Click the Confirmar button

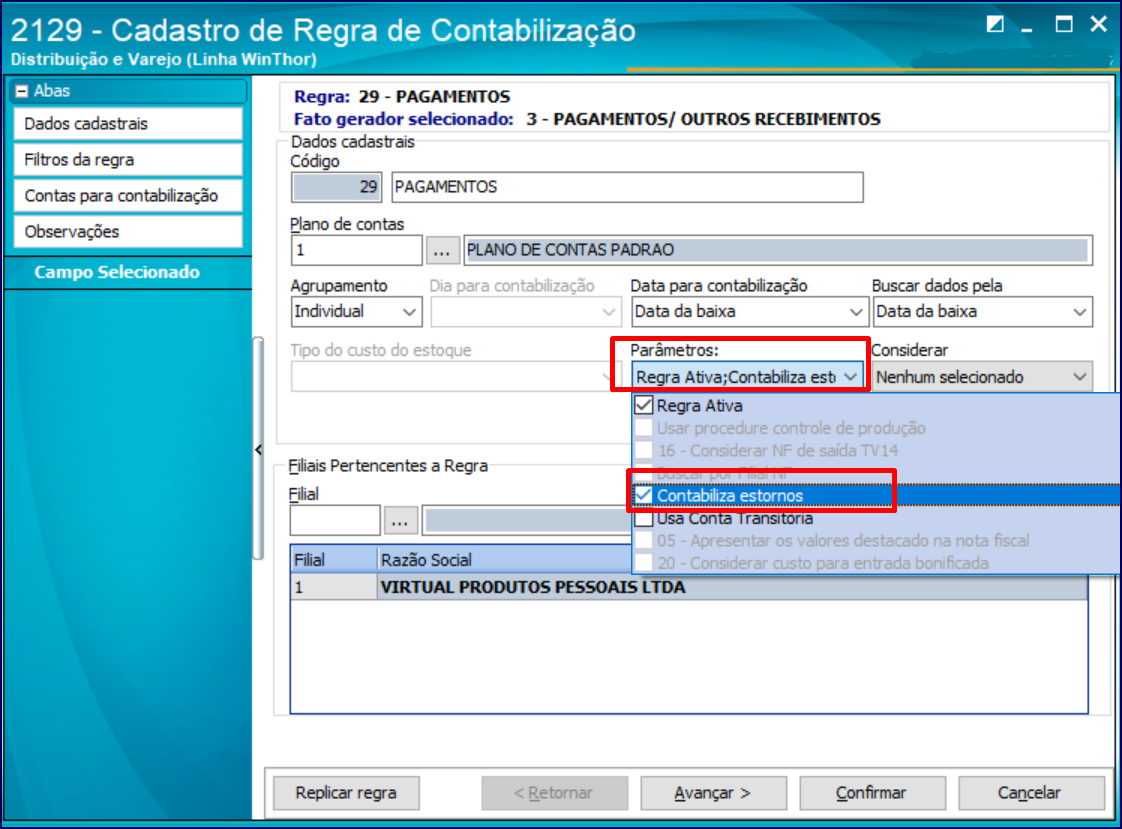click(872, 793)
